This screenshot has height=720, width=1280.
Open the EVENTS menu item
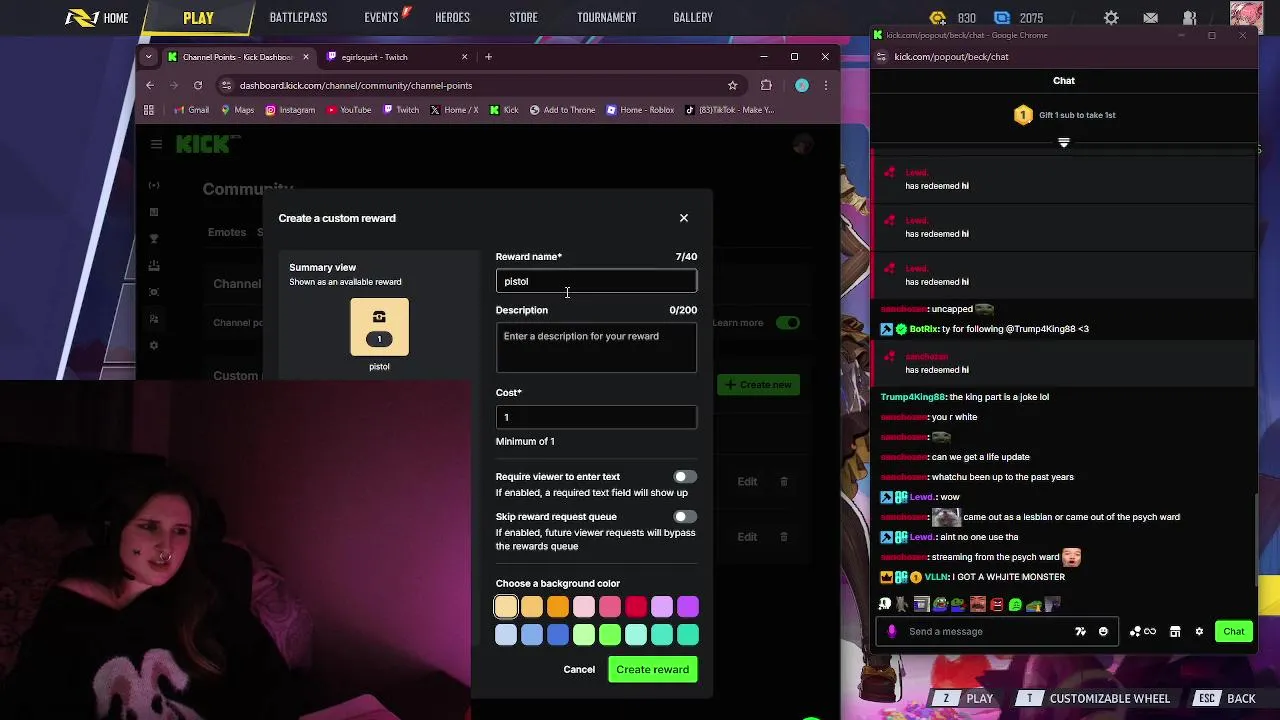pyautogui.click(x=382, y=18)
